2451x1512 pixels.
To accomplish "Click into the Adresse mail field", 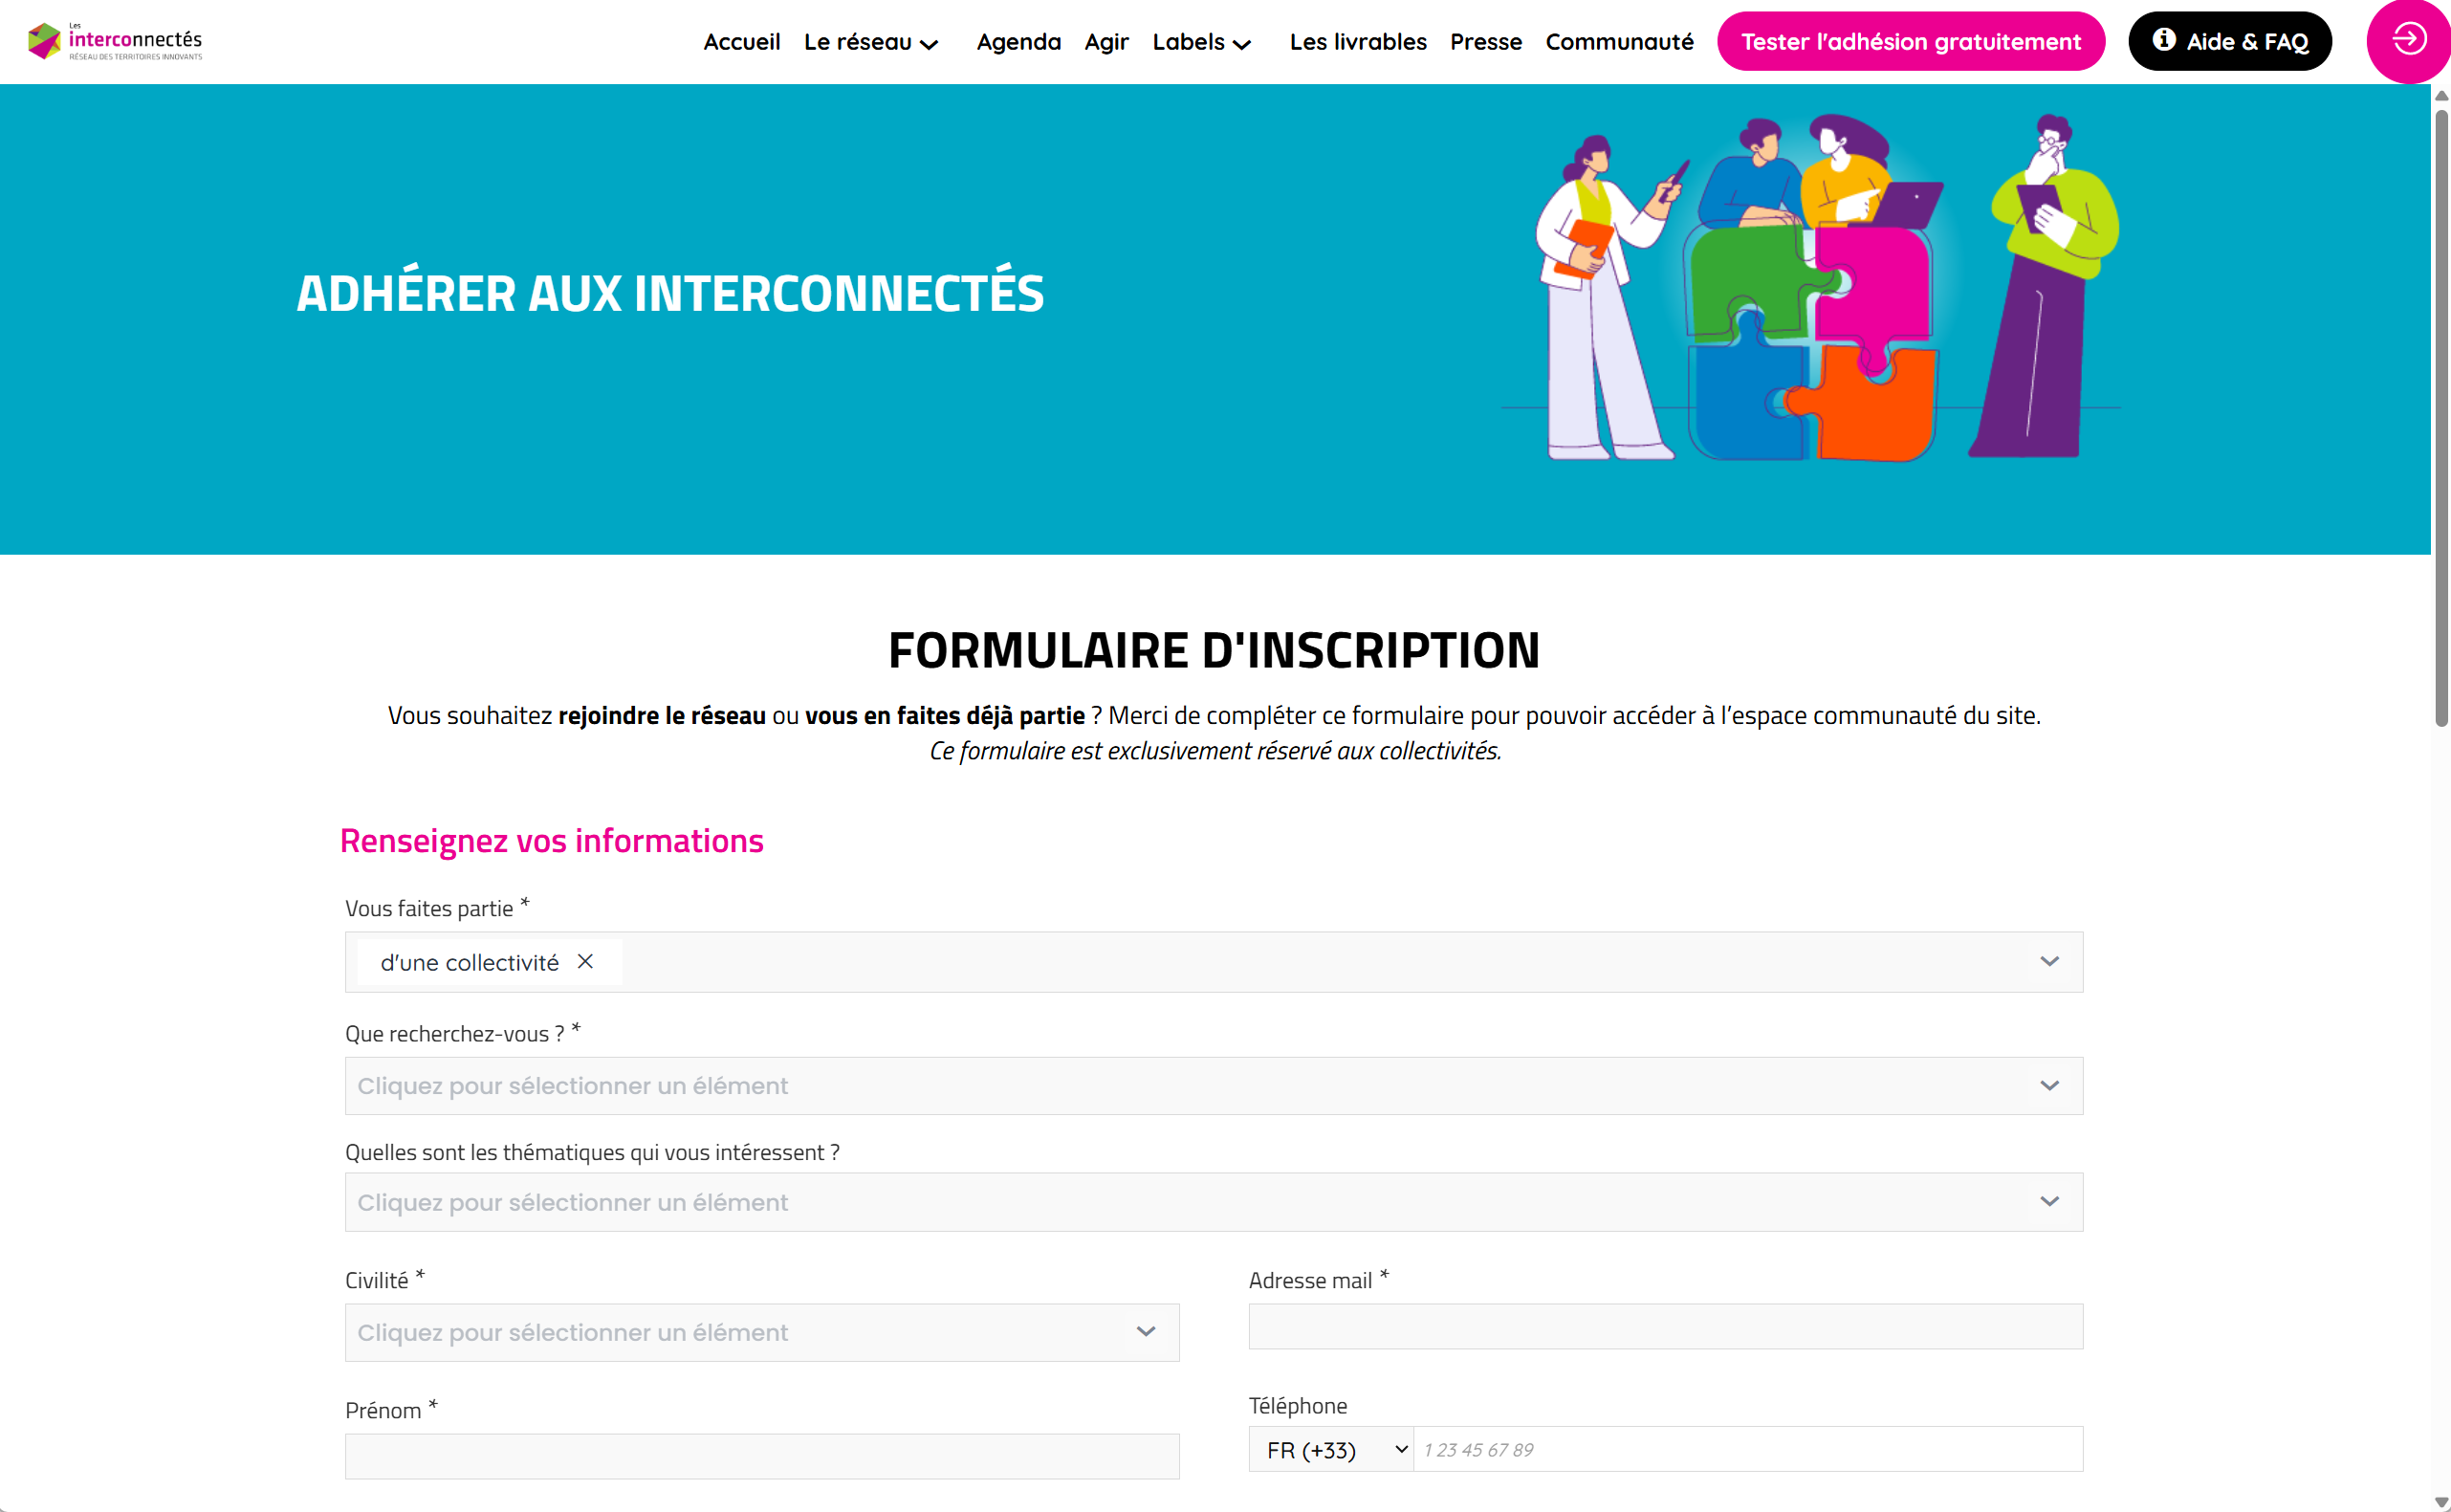I will 1665,1326.
